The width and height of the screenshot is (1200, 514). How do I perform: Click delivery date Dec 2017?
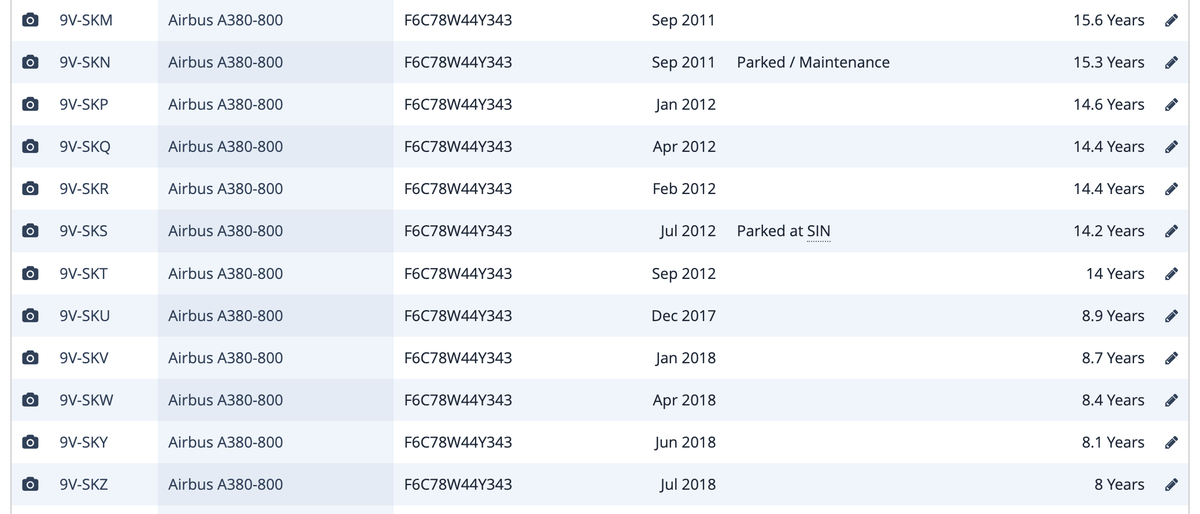tap(683, 316)
